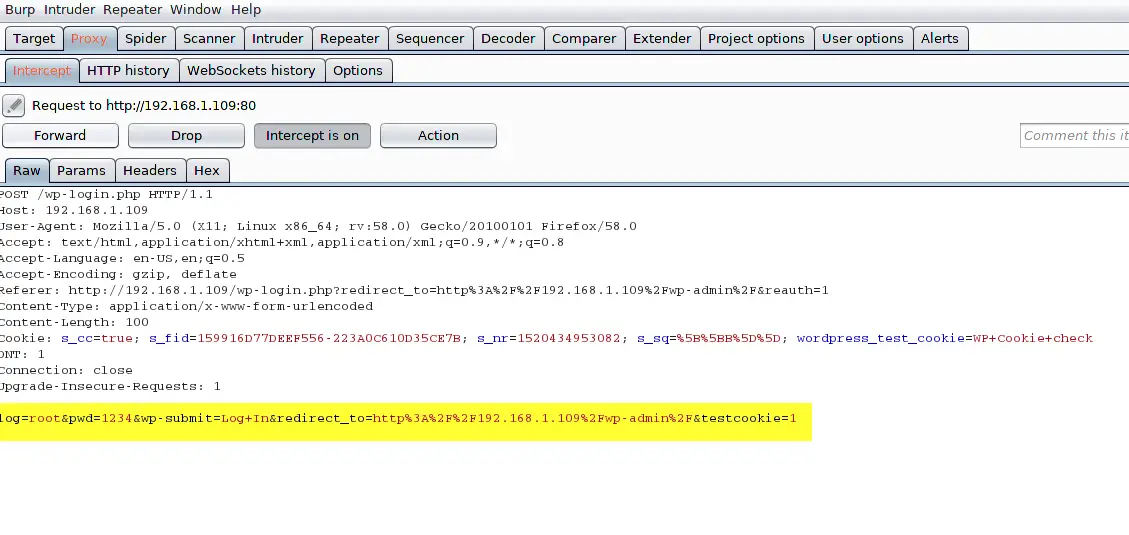Open the Decoder tab
This screenshot has width=1129, height=535.
click(x=508, y=39)
